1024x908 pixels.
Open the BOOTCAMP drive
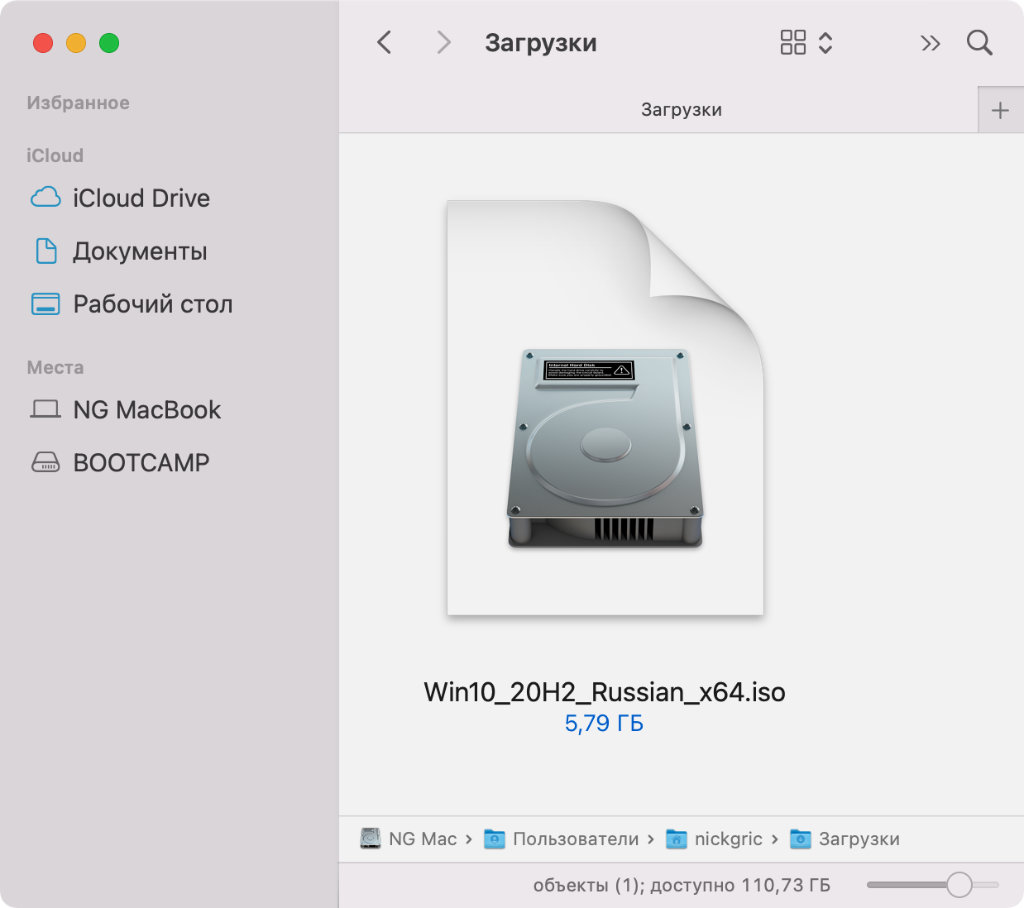[140, 463]
